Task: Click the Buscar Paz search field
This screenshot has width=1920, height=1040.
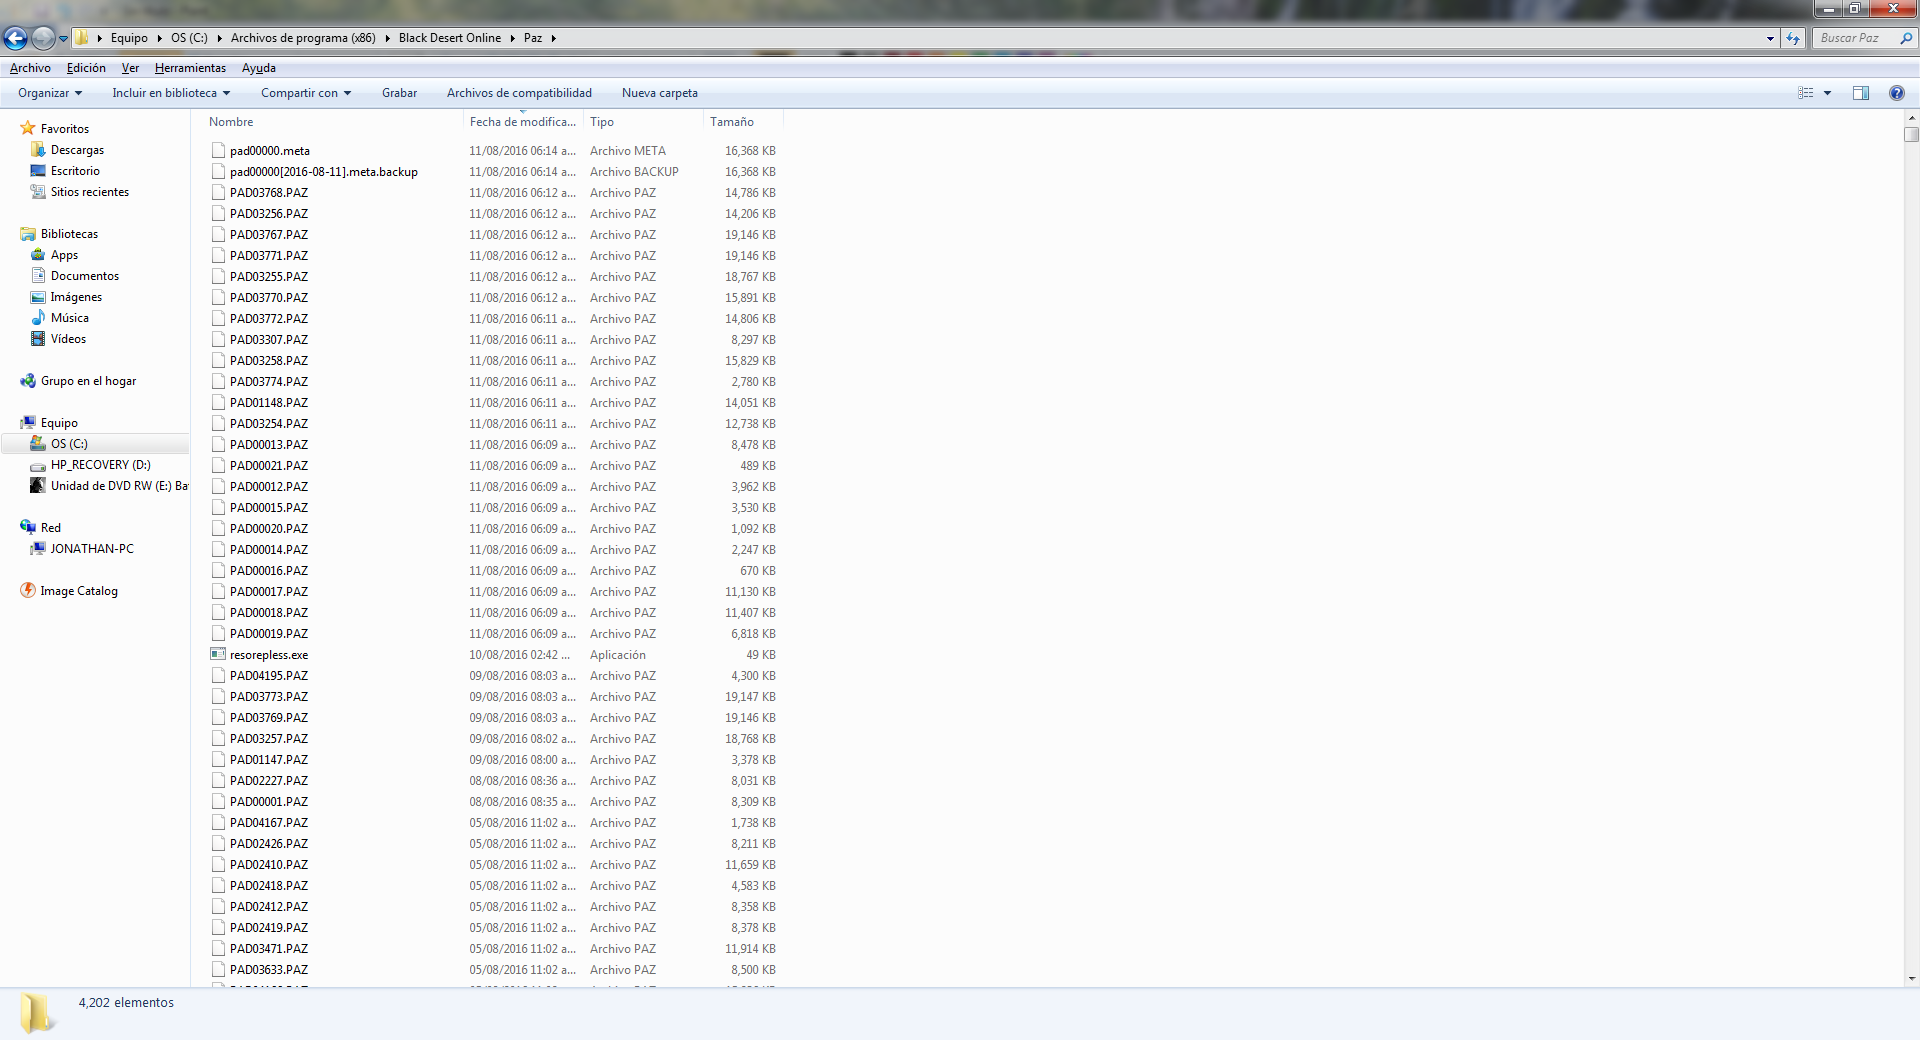Action: [1853, 38]
